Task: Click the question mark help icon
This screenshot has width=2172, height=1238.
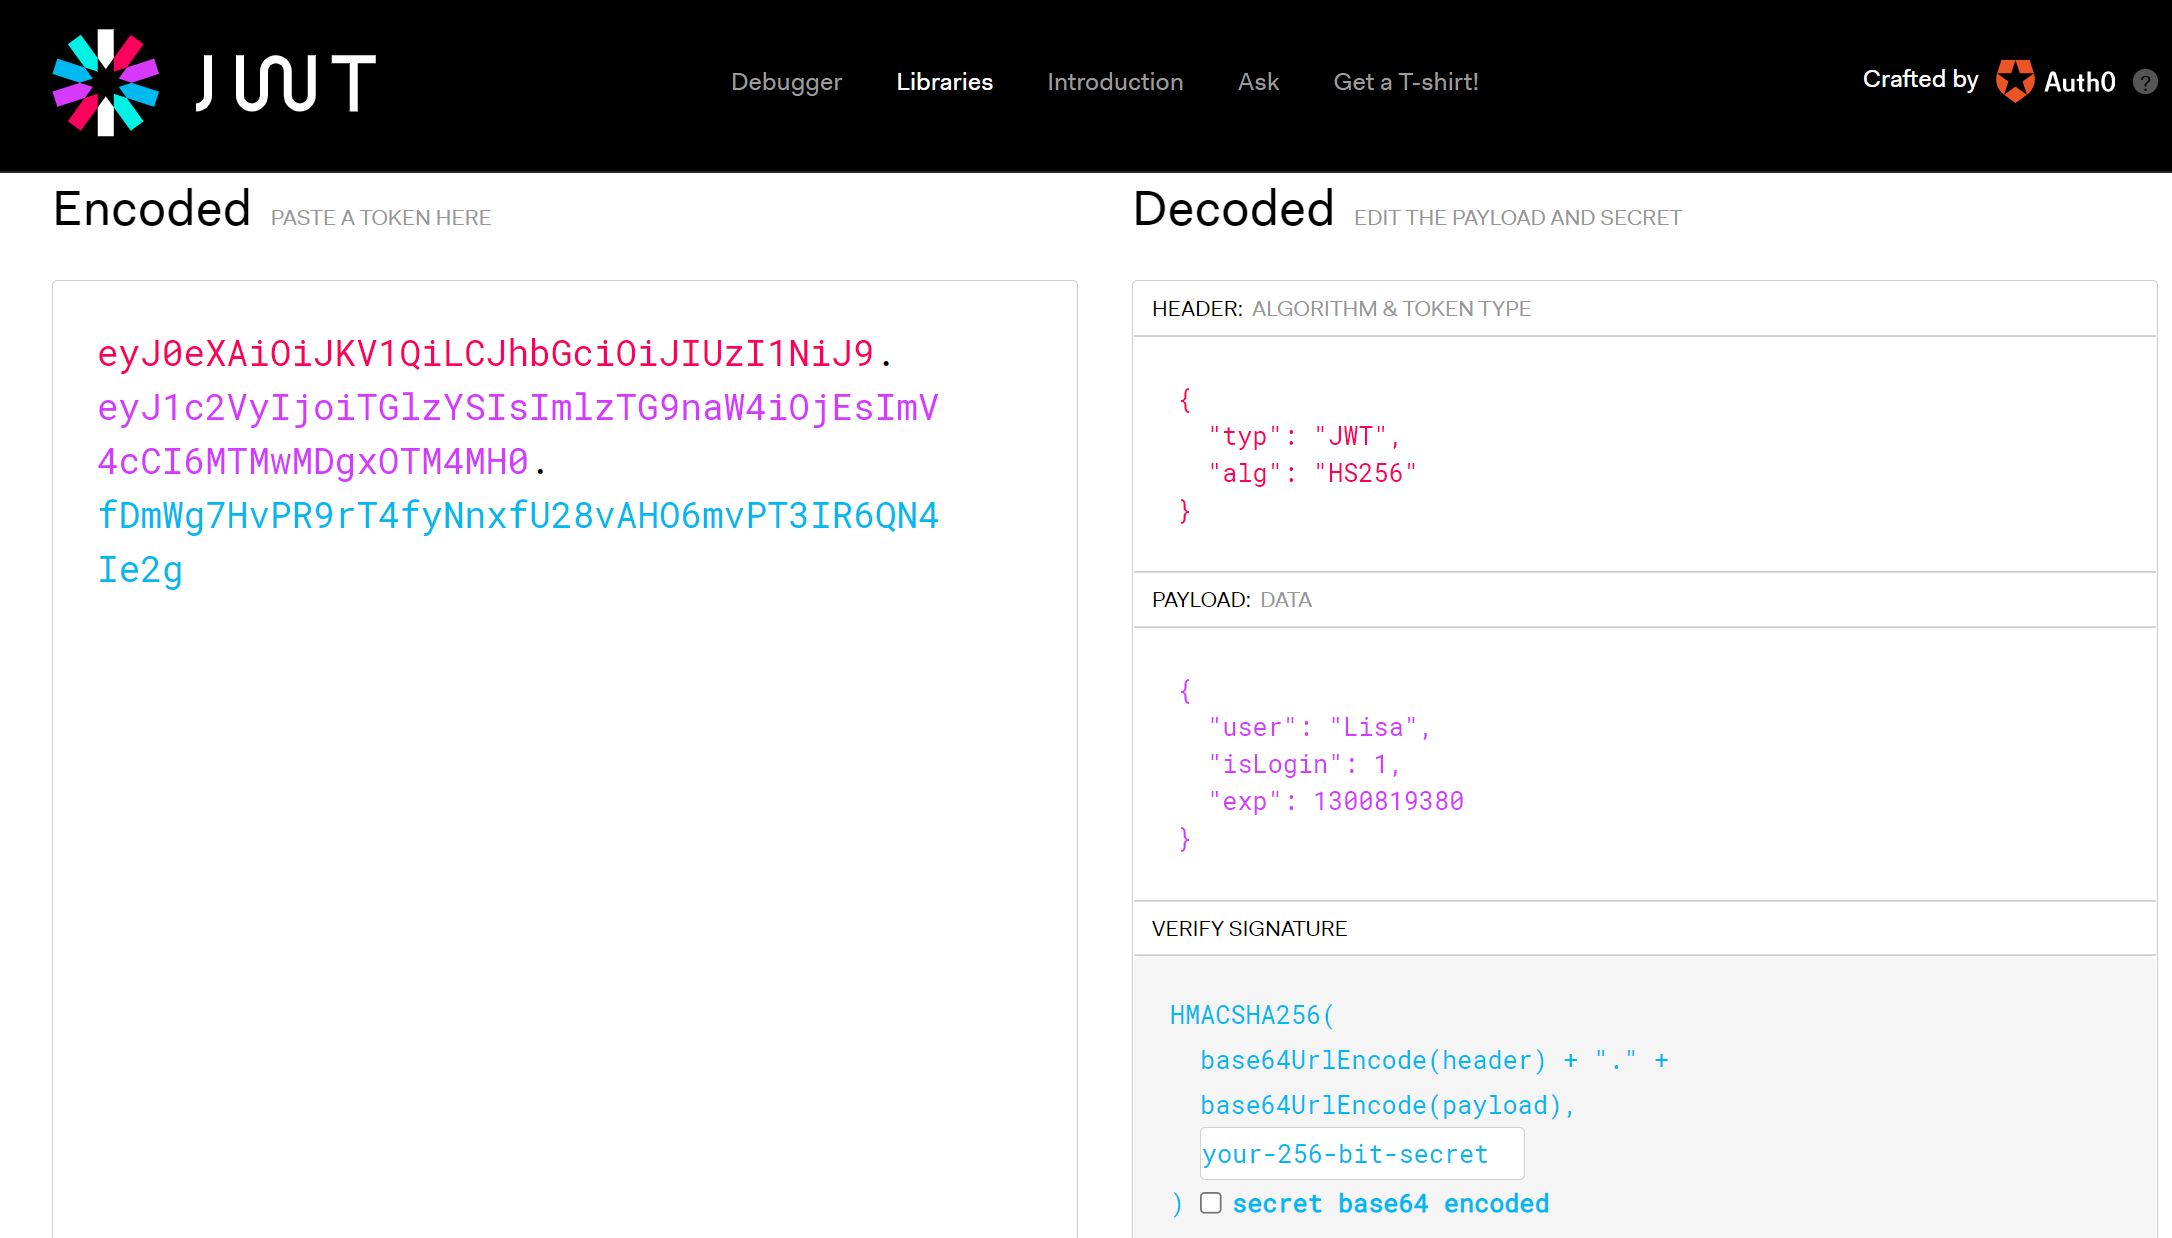Action: coord(2144,82)
